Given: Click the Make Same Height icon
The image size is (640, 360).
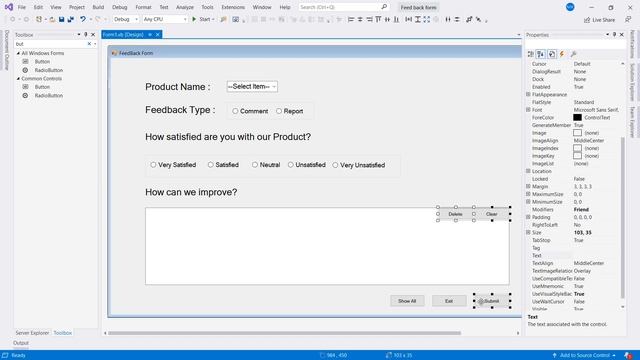Looking at the screenshot, I should point(418,19).
